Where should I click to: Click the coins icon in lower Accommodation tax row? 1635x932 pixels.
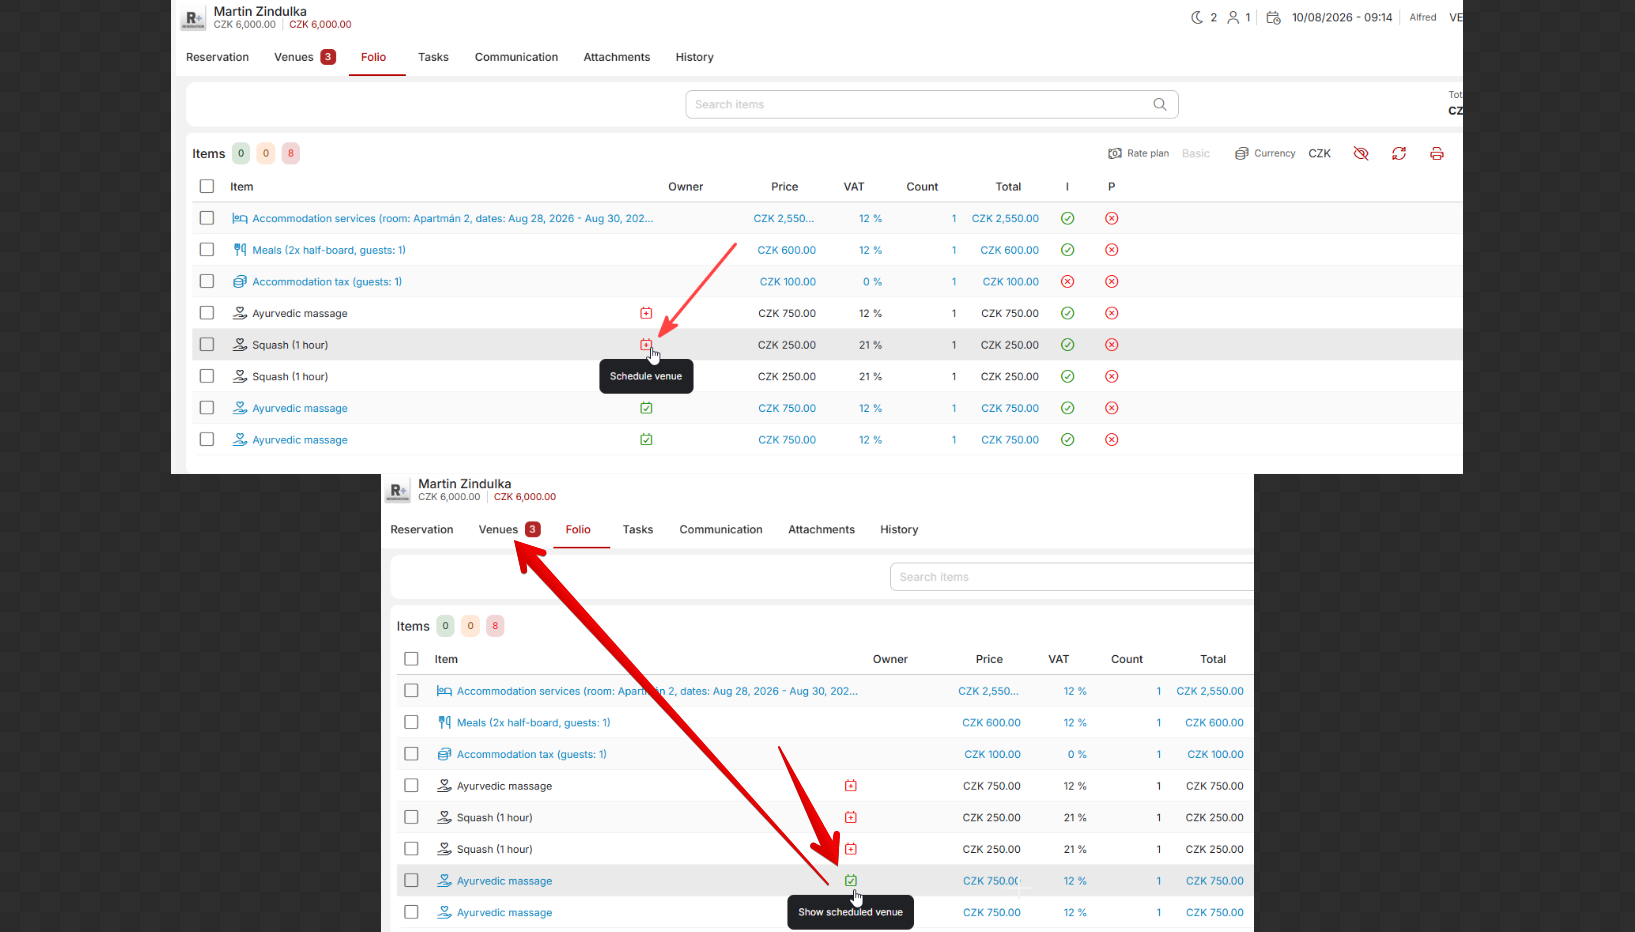pyautogui.click(x=445, y=754)
